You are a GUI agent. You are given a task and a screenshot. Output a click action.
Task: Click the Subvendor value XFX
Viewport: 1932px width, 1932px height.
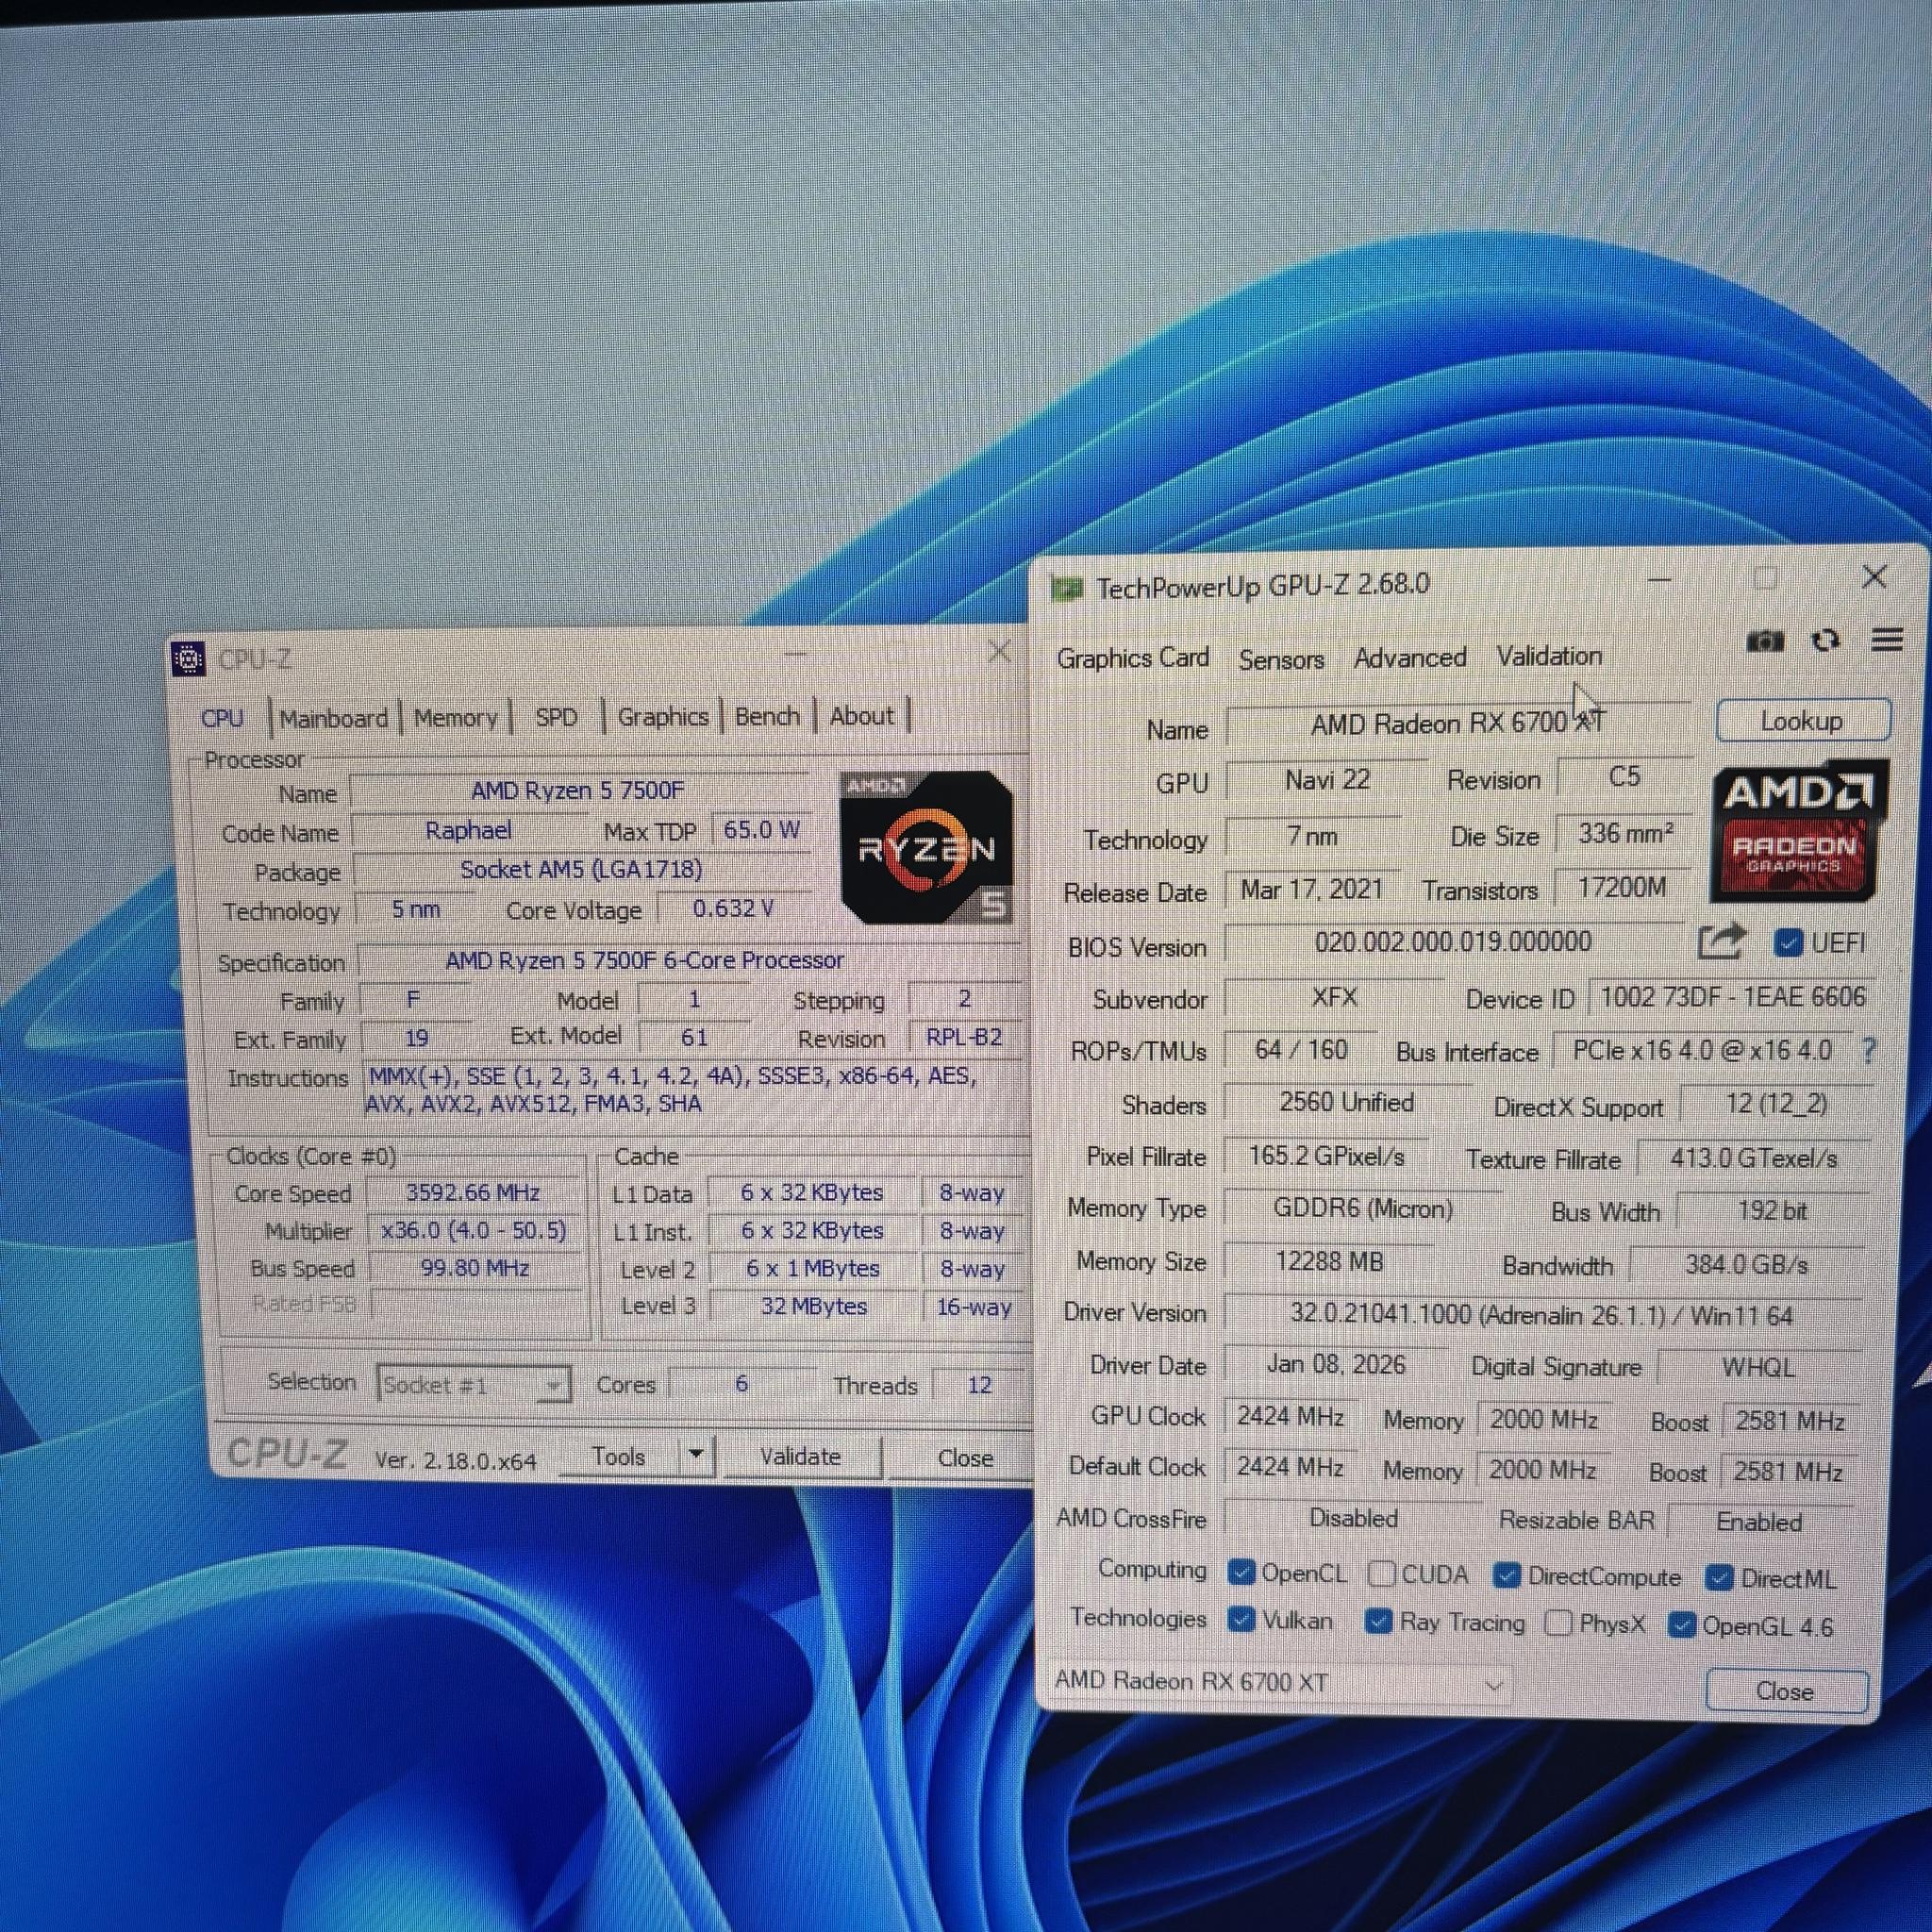pos(1334,997)
